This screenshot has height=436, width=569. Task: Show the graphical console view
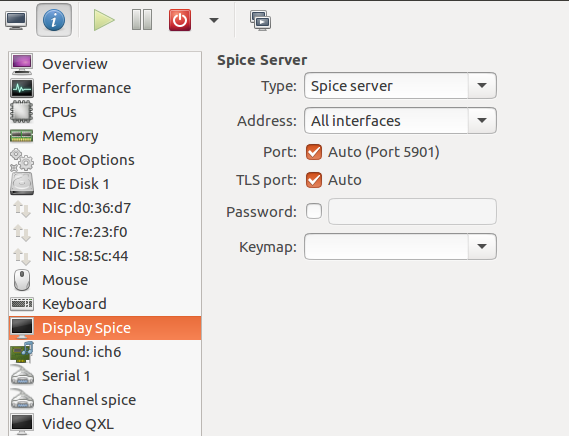click(x=16, y=20)
